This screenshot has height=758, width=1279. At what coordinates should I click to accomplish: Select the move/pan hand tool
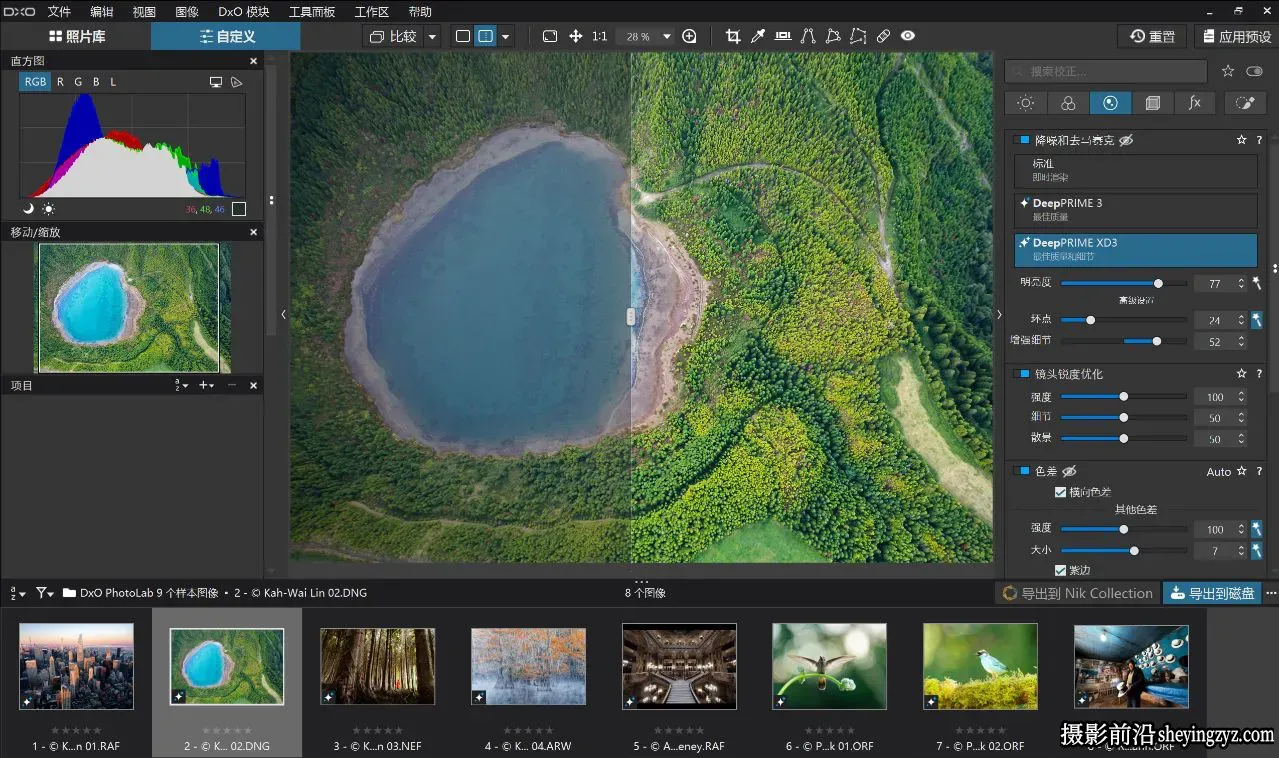tap(576, 36)
